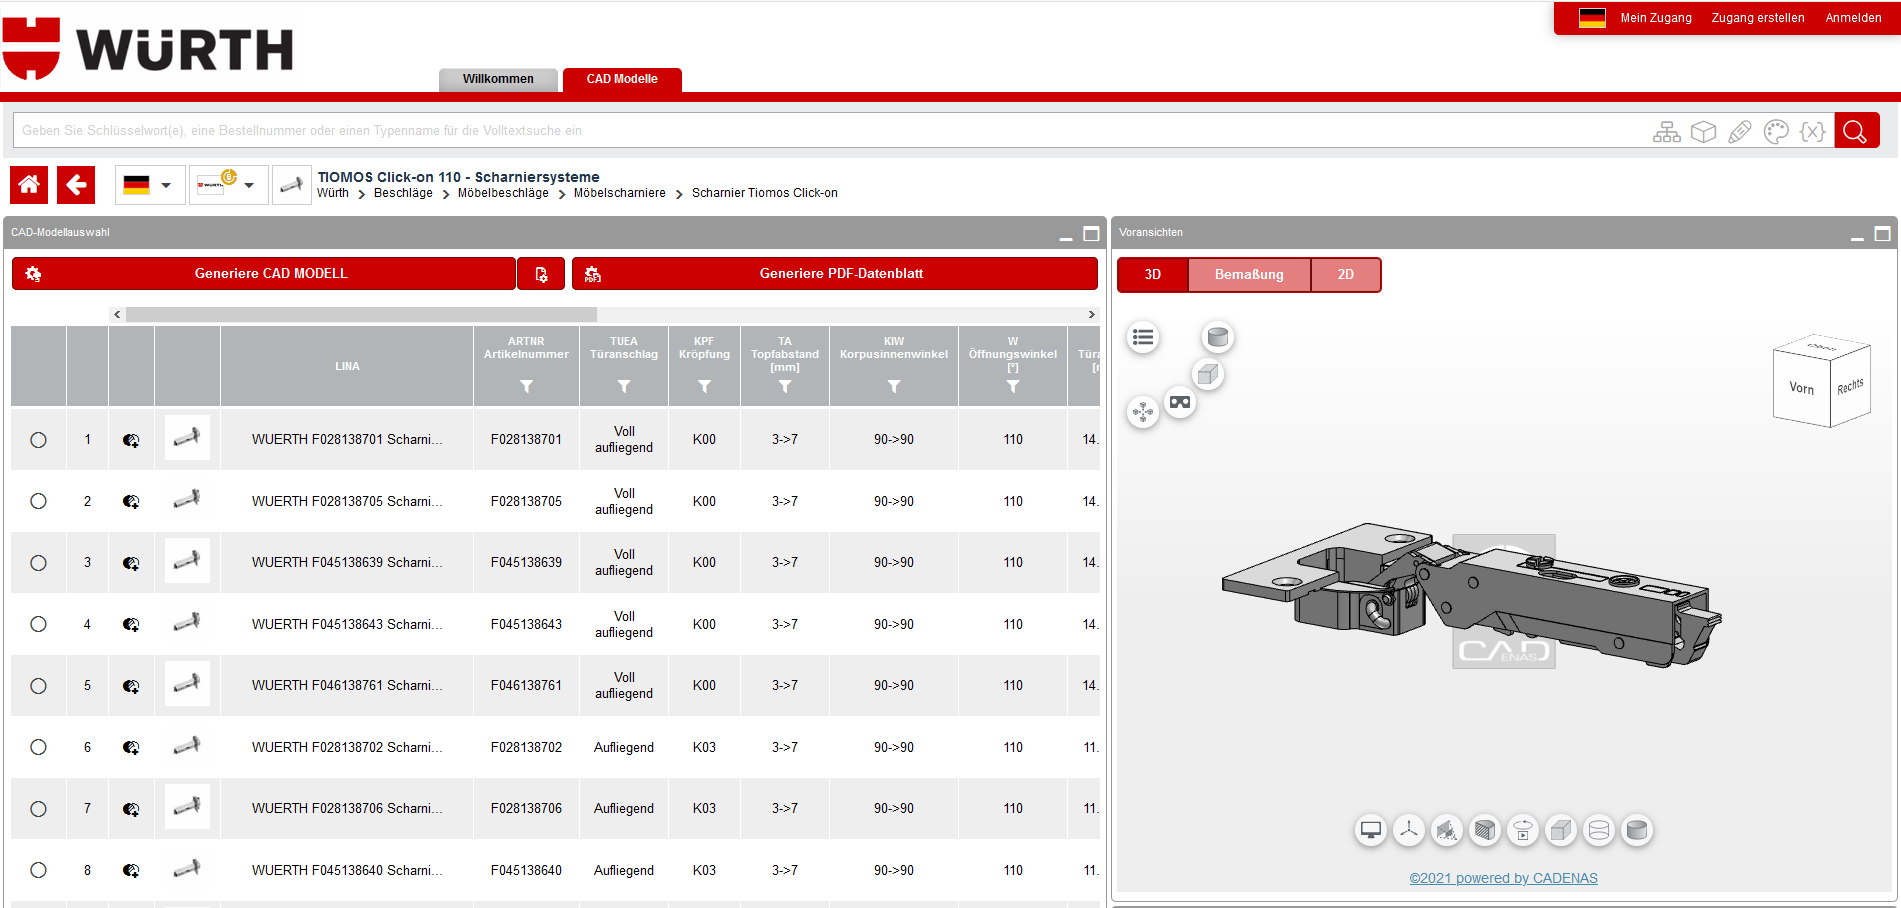Screen dimensions: 1901x908
Task: Click the VR goggles icon in preview
Action: coord(1180,402)
